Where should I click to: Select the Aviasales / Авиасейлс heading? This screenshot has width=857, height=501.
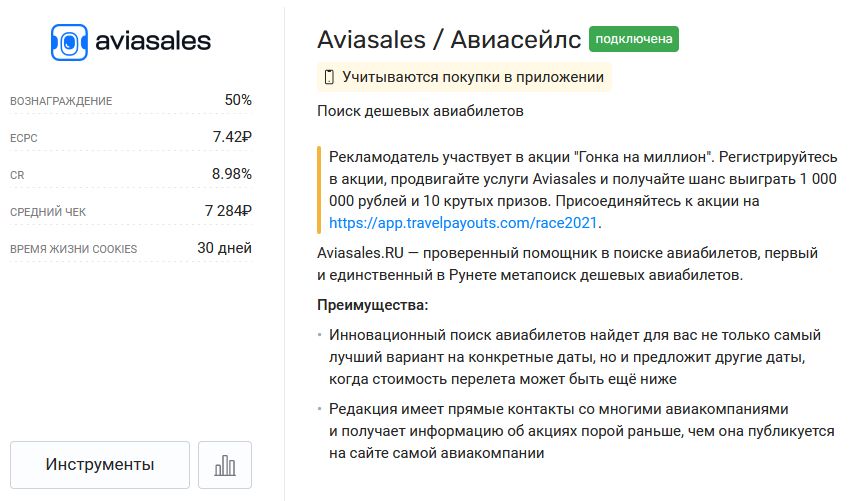click(449, 40)
